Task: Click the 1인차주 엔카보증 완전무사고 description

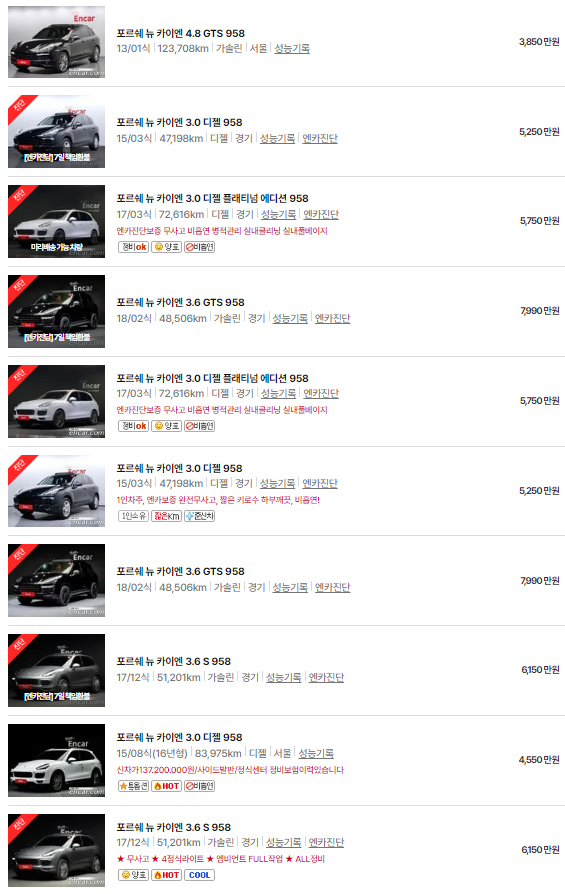Action: click(x=218, y=500)
